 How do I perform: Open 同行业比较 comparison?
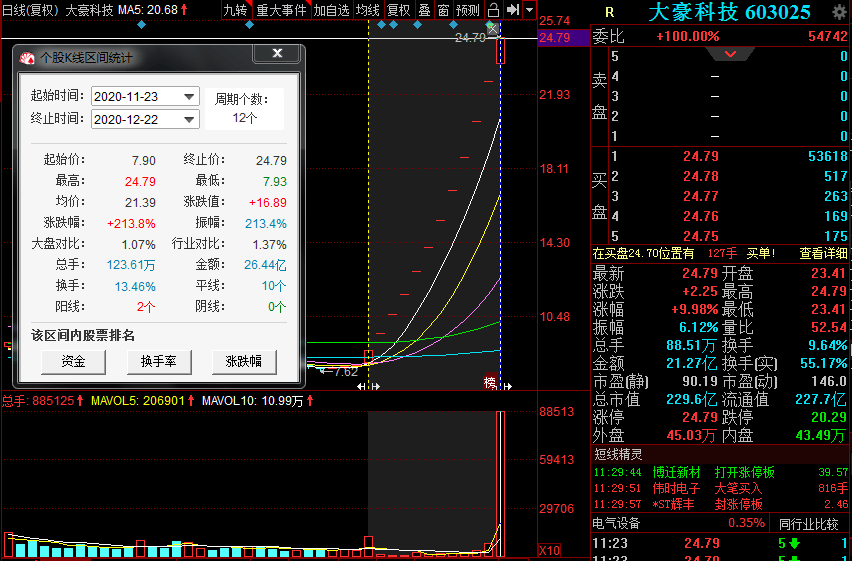[x=809, y=524]
